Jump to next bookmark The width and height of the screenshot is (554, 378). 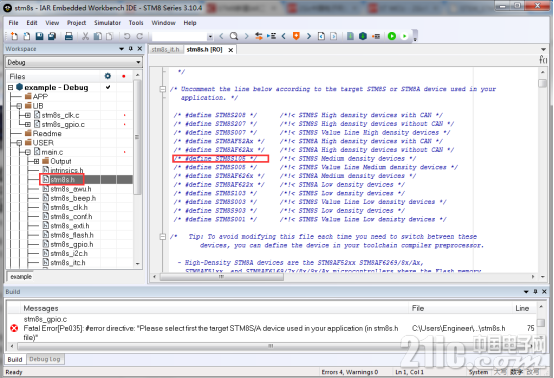[309, 36]
